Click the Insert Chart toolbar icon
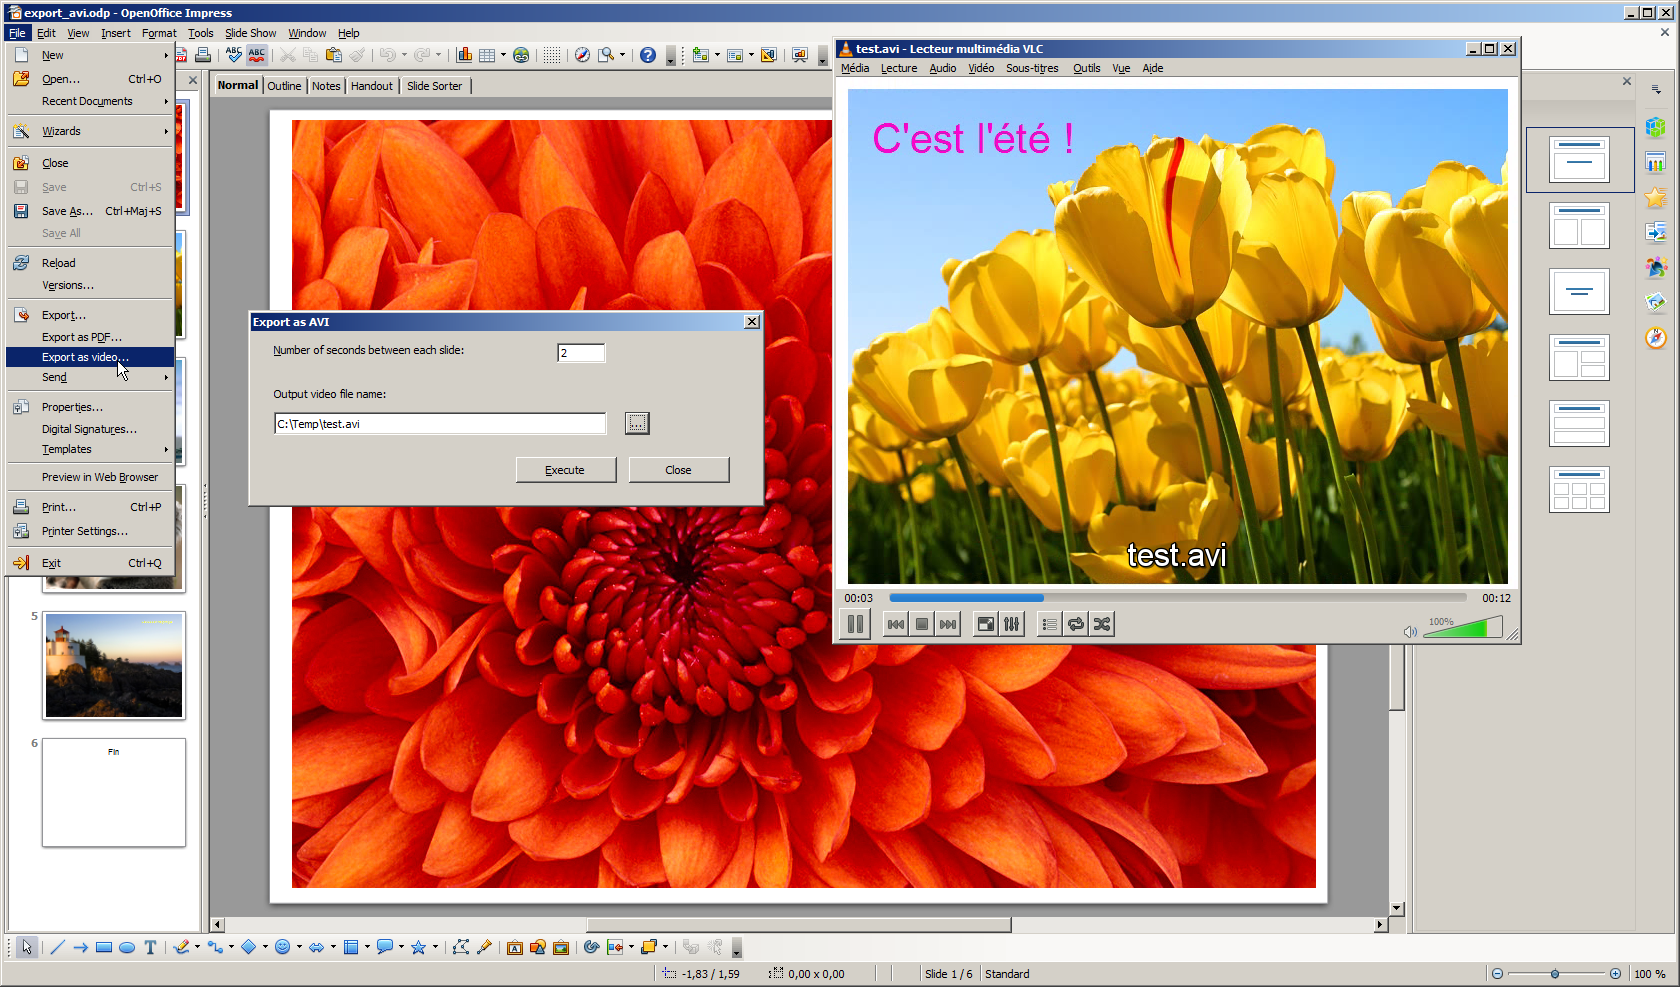1680x987 pixels. click(464, 55)
